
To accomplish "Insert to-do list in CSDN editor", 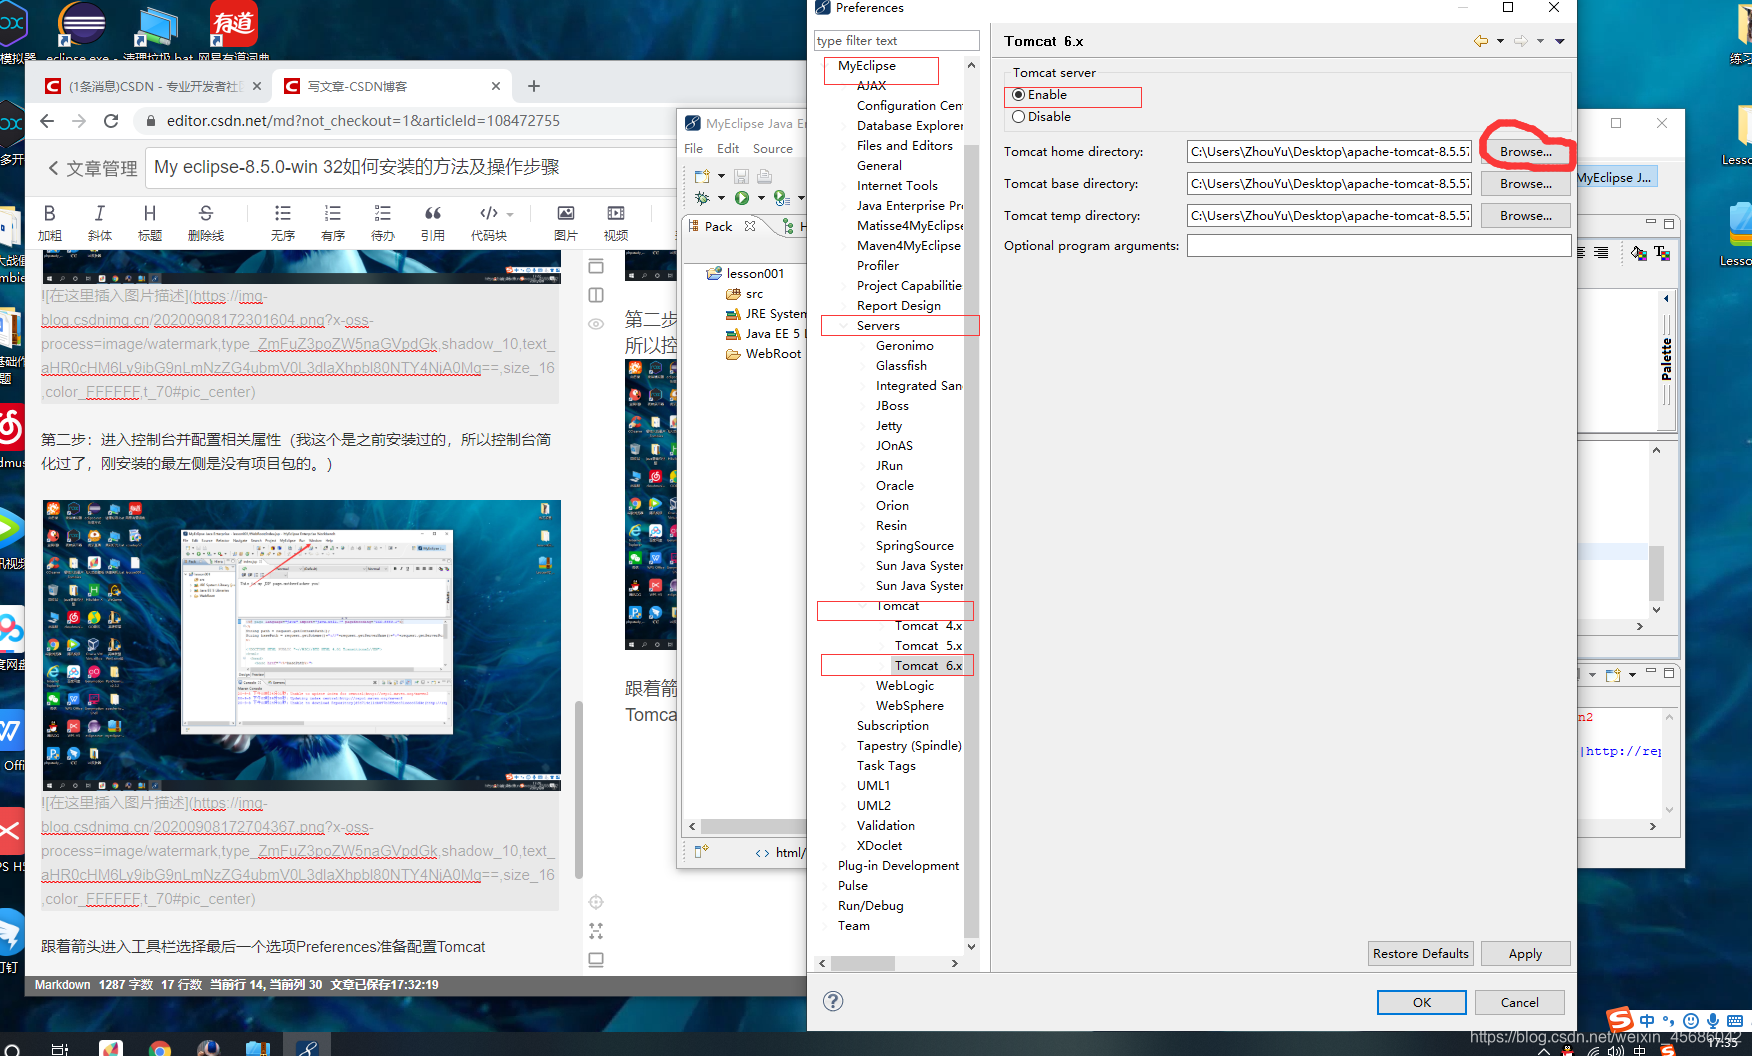I will coord(382,222).
